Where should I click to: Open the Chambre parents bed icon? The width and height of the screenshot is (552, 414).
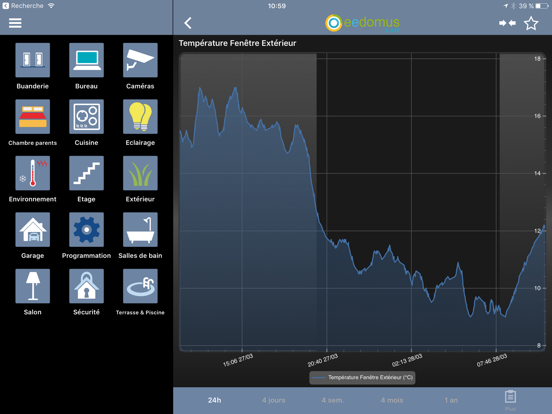pos(33,117)
